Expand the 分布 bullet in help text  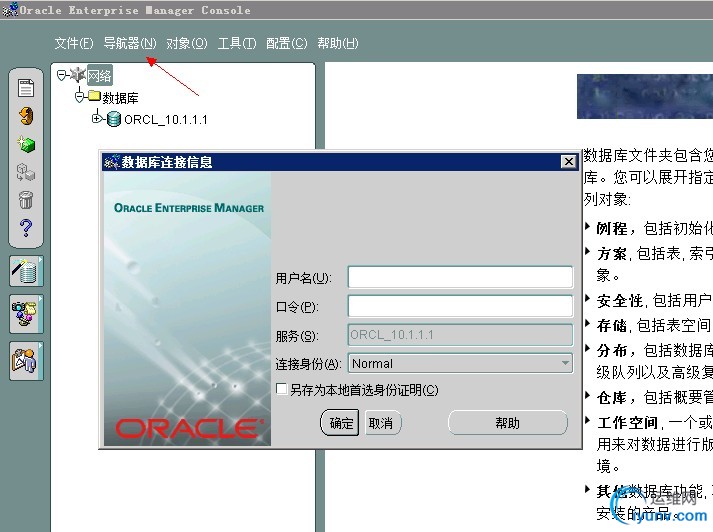coord(587,348)
